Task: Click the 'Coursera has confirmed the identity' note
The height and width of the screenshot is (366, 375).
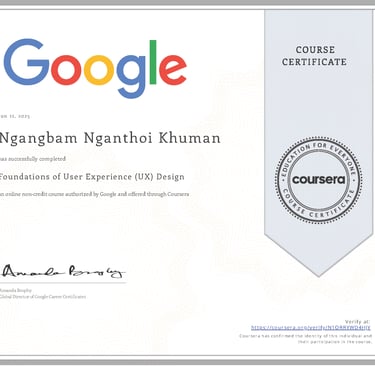Action: pyautogui.click(x=305, y=339)
